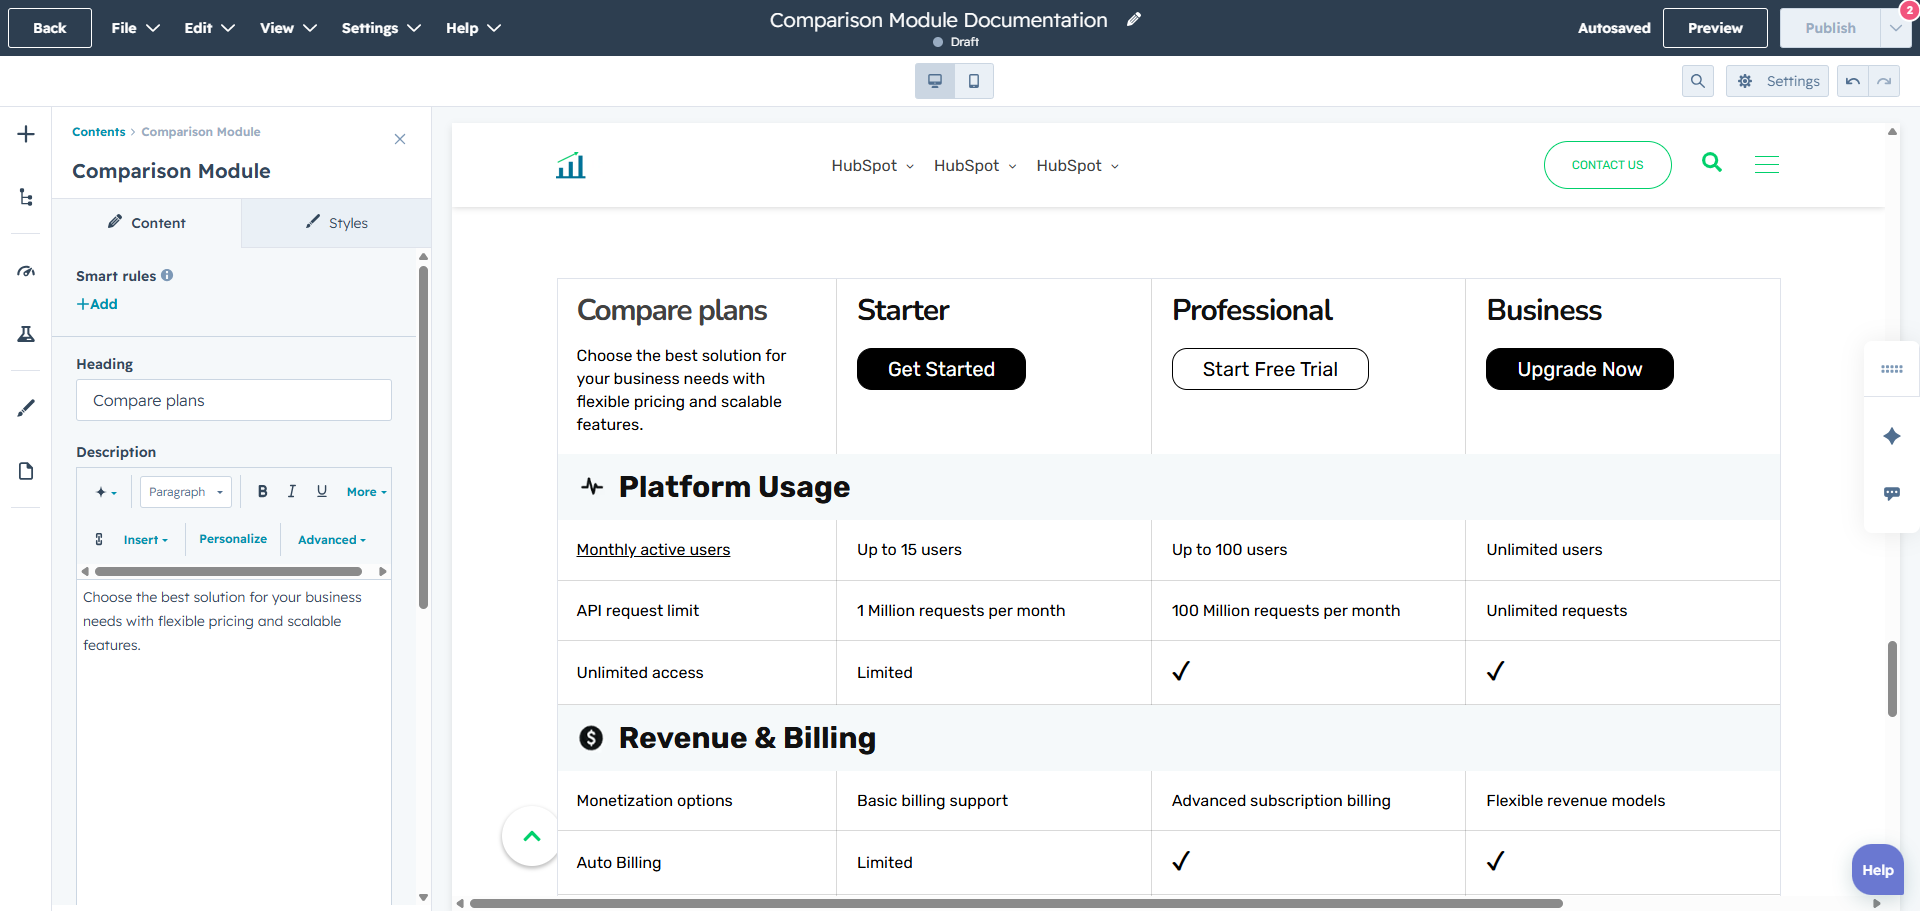Image resolution: width=1920 pixels, height=911 pixels.
Task: Open the Advanced dropdown
Action: tap(332, 540)
